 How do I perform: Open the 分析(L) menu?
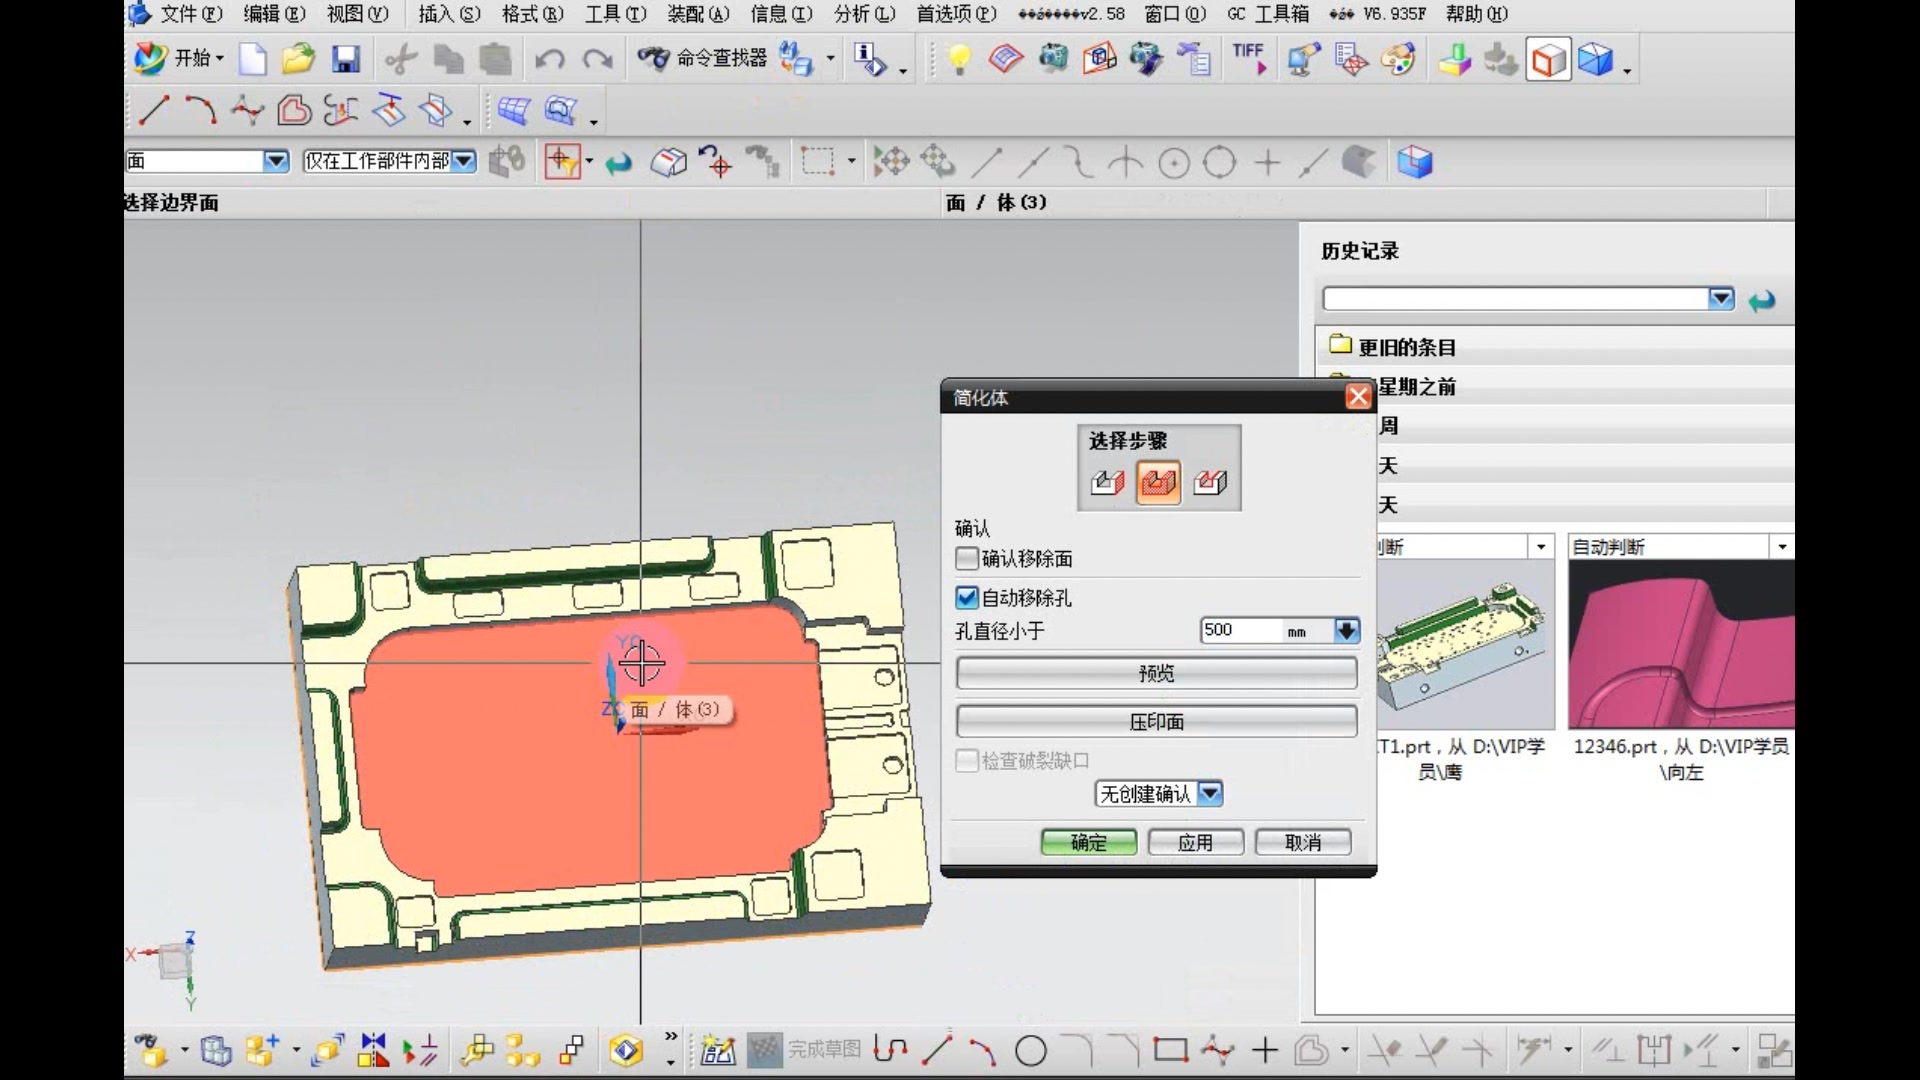865,14
